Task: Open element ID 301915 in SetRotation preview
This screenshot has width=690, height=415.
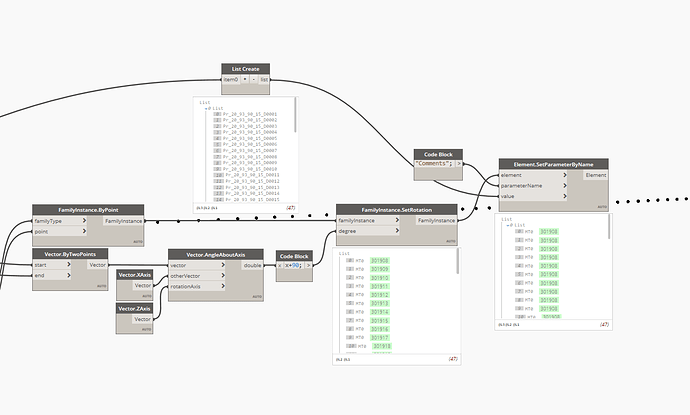Action: pyautogui.click(x=379, y=320)
